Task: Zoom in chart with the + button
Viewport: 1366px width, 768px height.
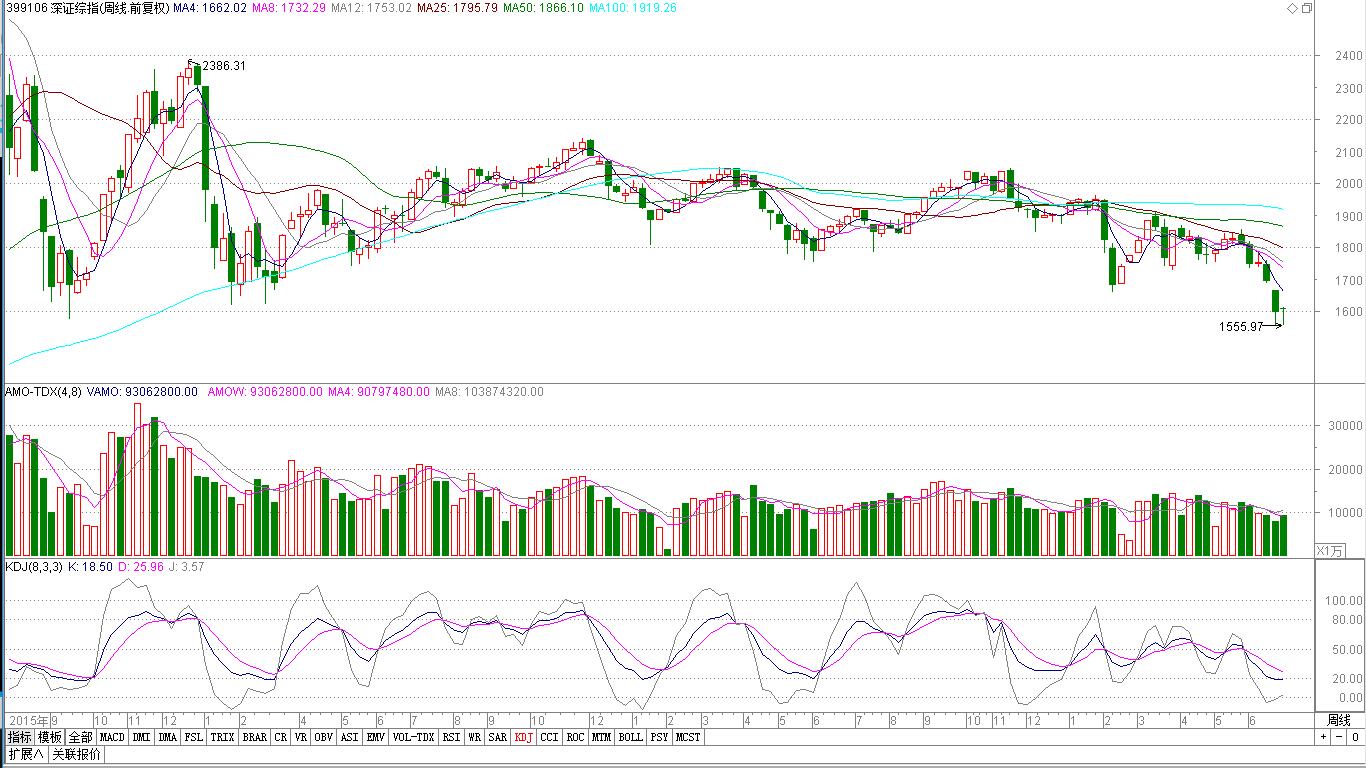Action: point(1323,737)
